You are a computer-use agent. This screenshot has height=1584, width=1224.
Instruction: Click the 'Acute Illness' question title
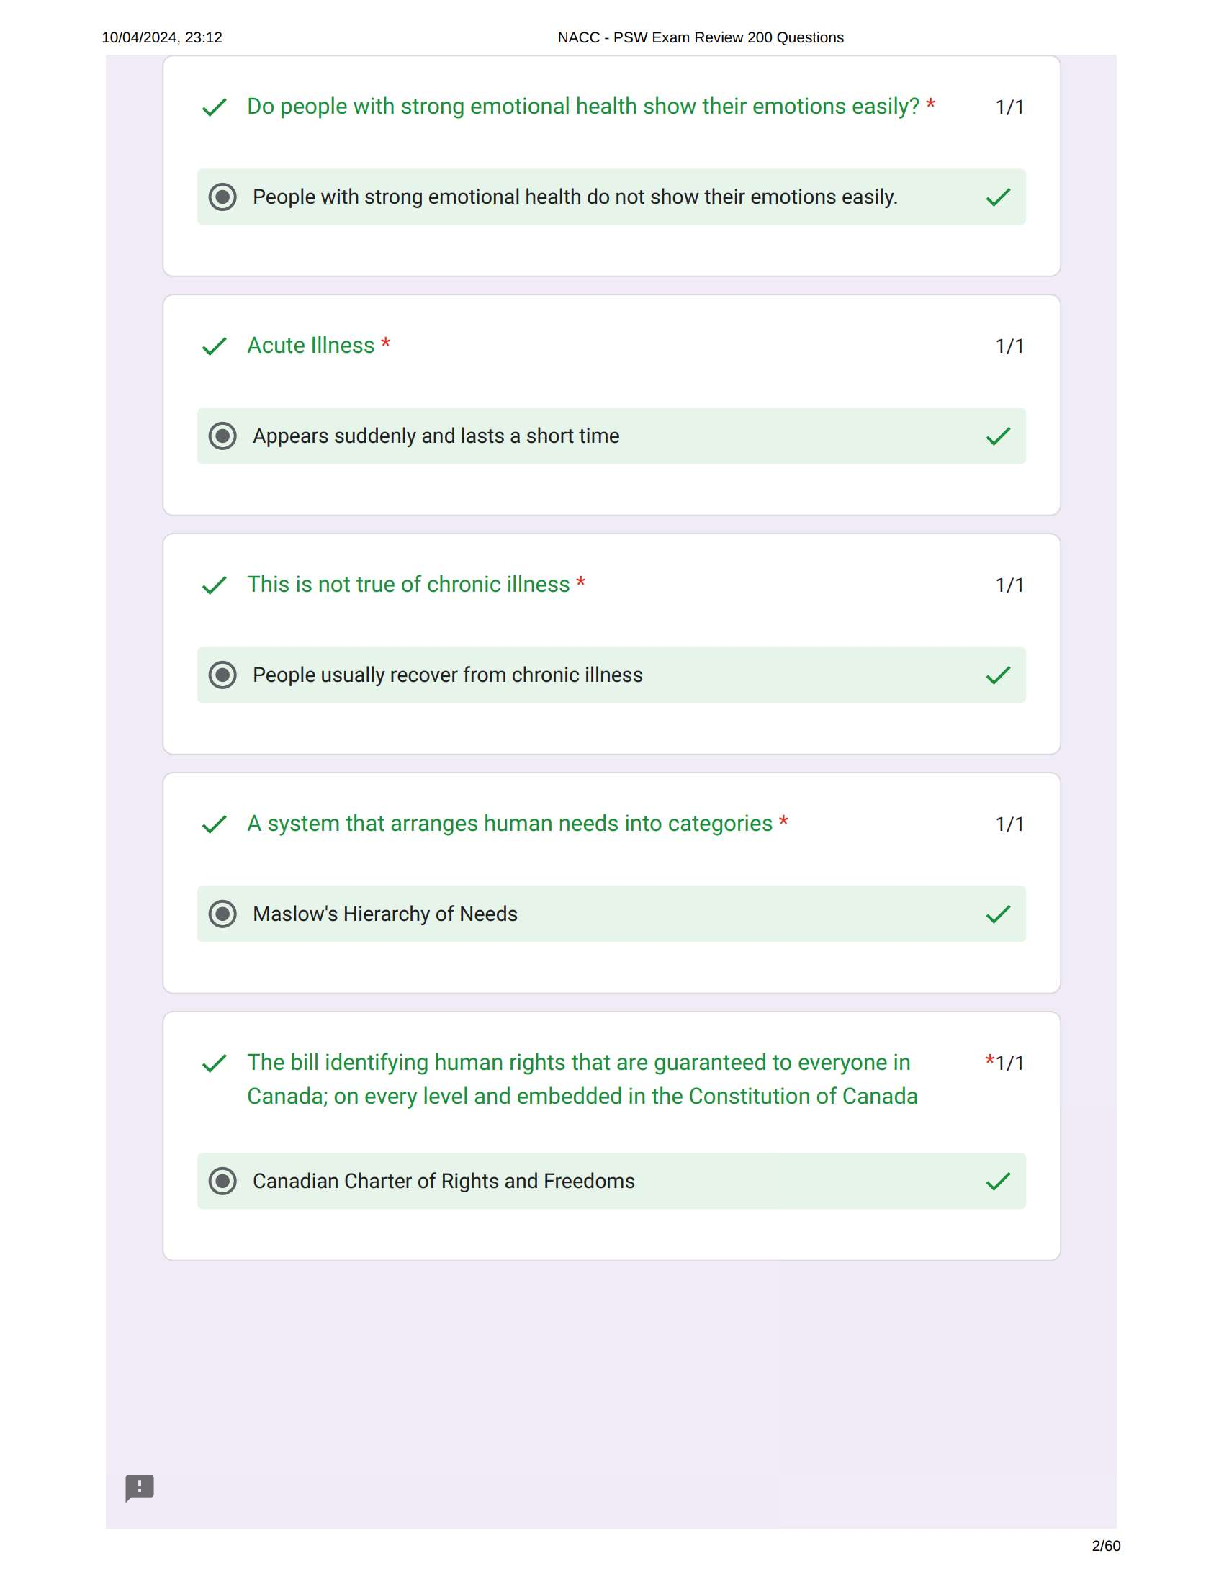tap(311, 346)
